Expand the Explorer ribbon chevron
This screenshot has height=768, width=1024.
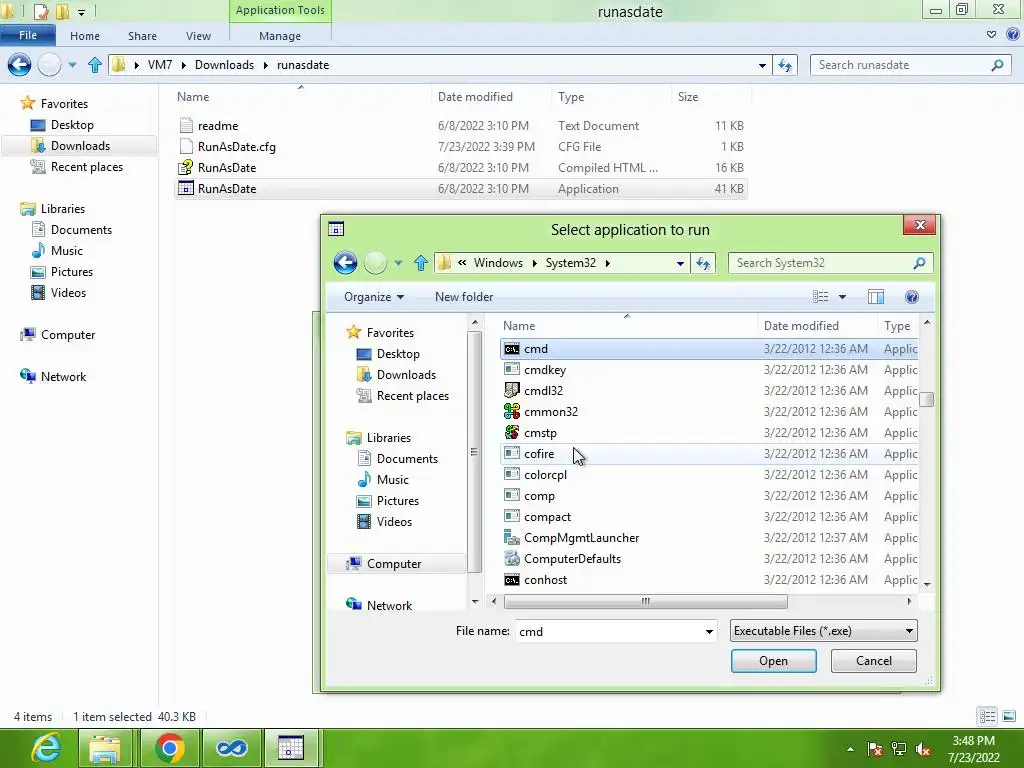pos(991,35)
